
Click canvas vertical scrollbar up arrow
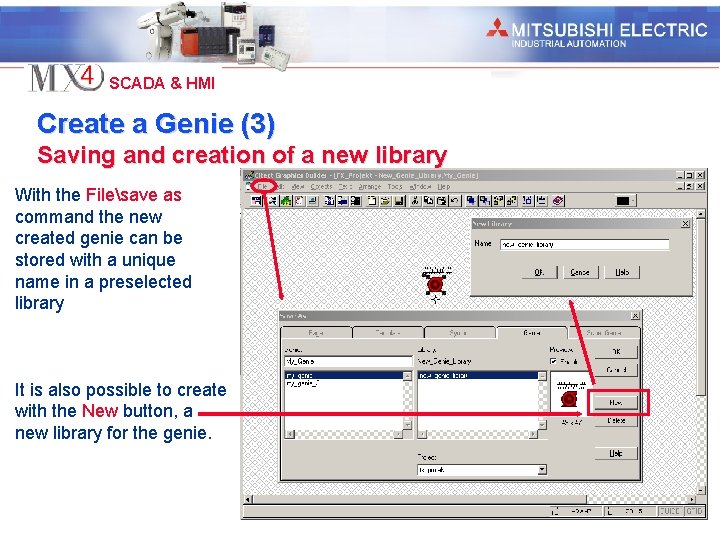pos(701,214)
